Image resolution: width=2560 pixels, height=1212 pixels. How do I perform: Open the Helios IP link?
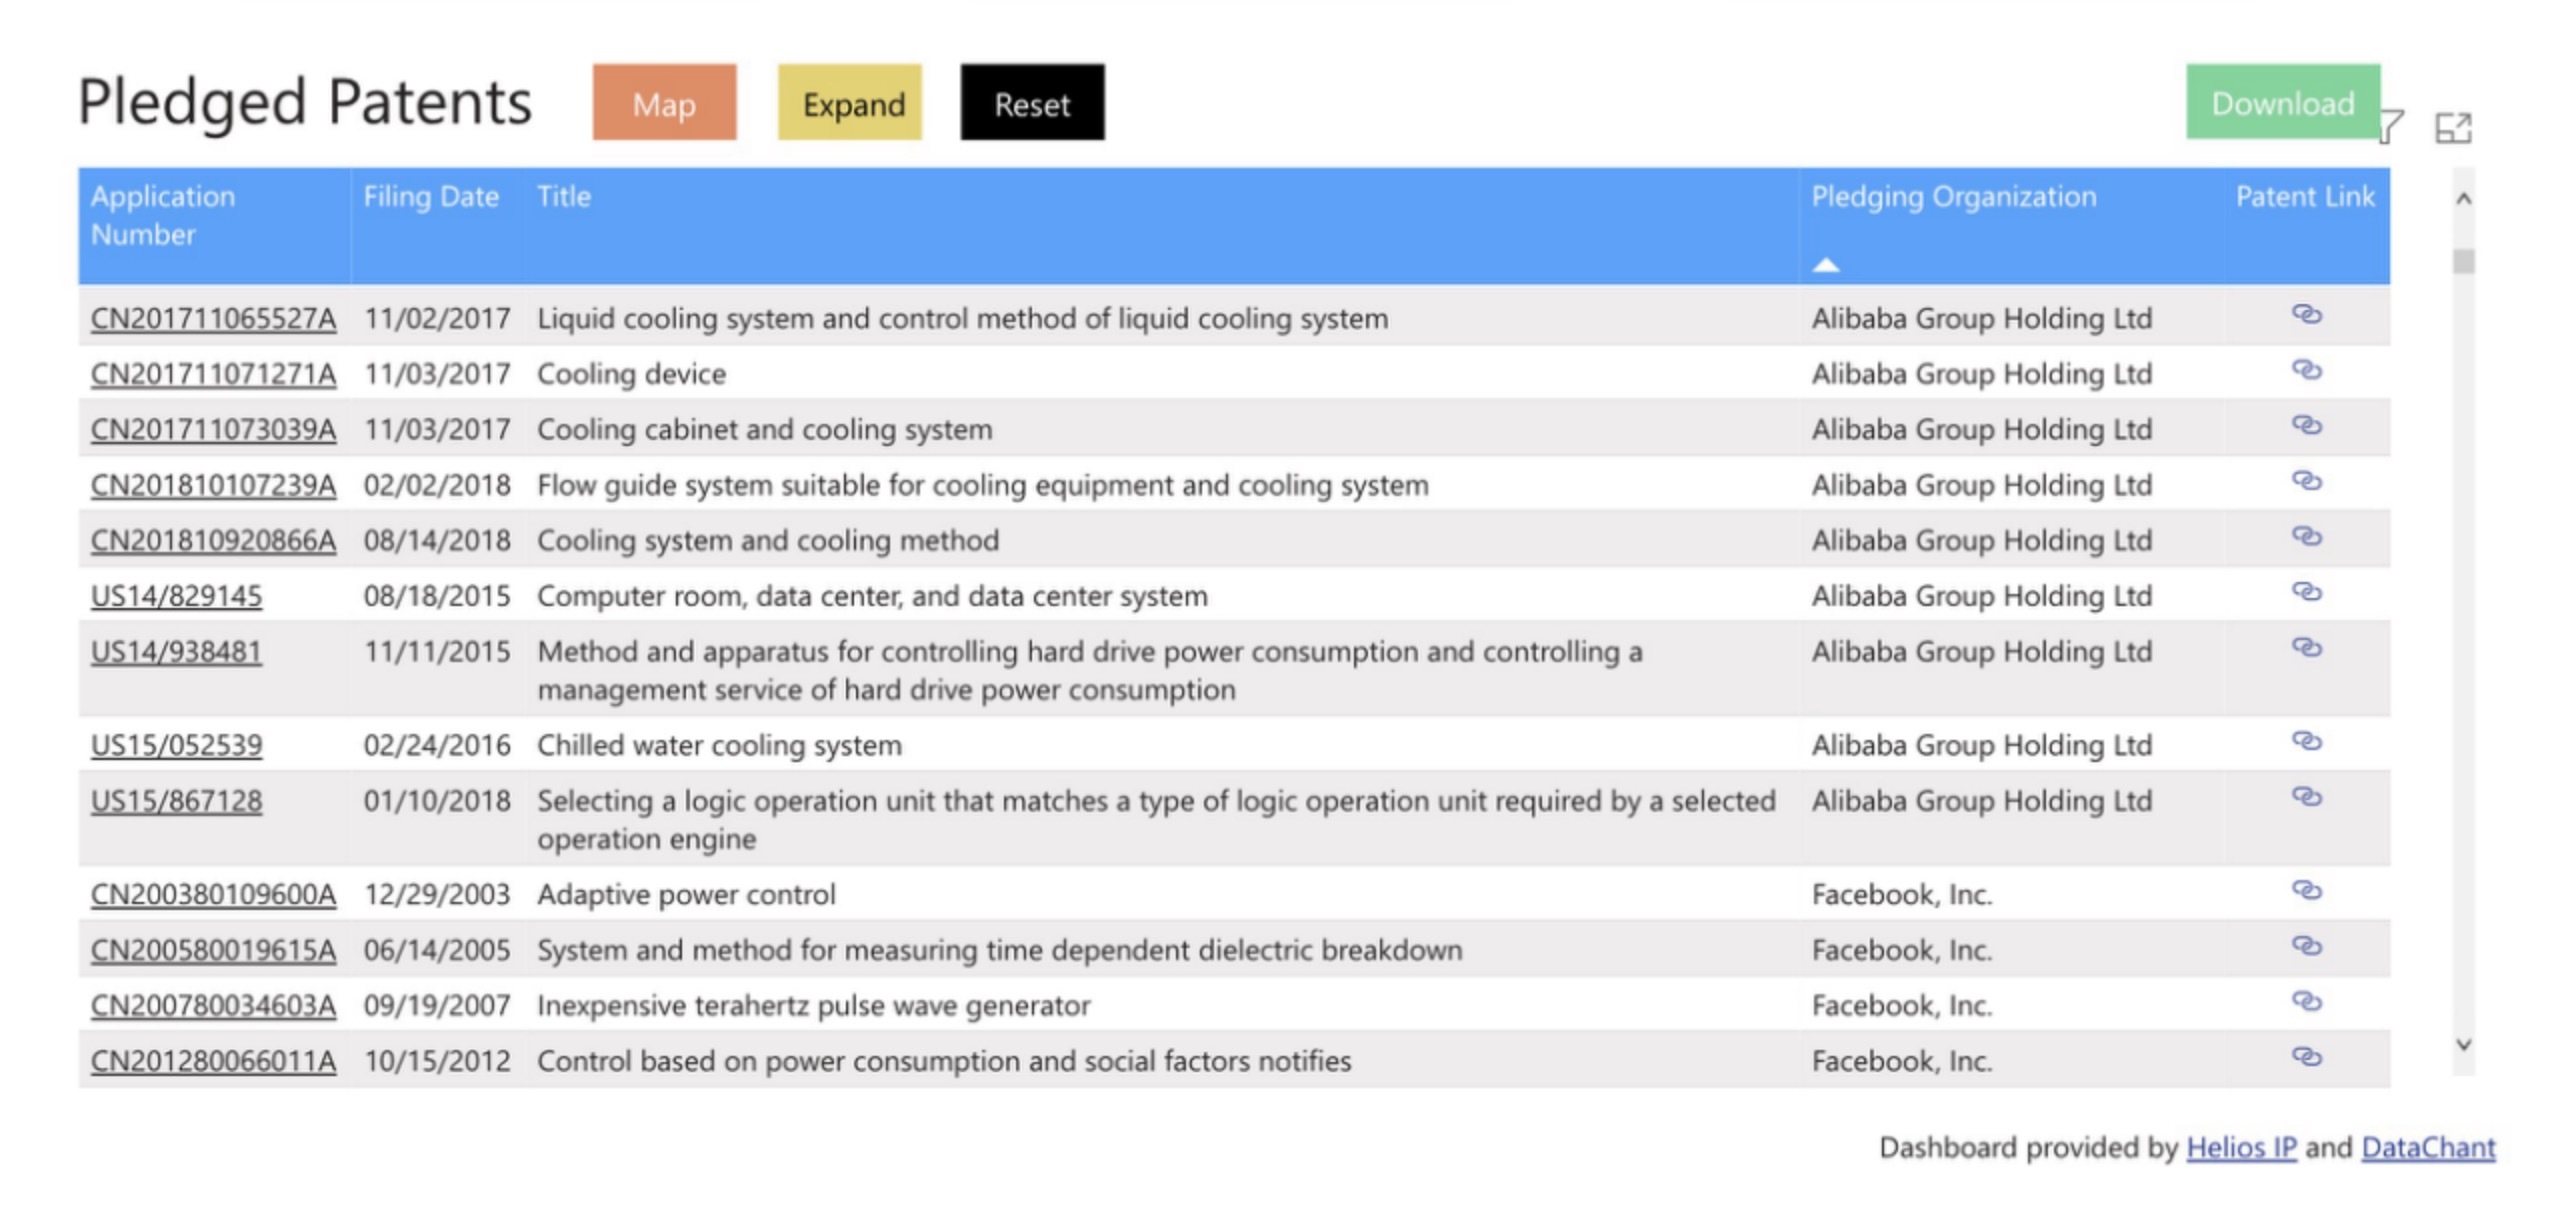2240,1147
